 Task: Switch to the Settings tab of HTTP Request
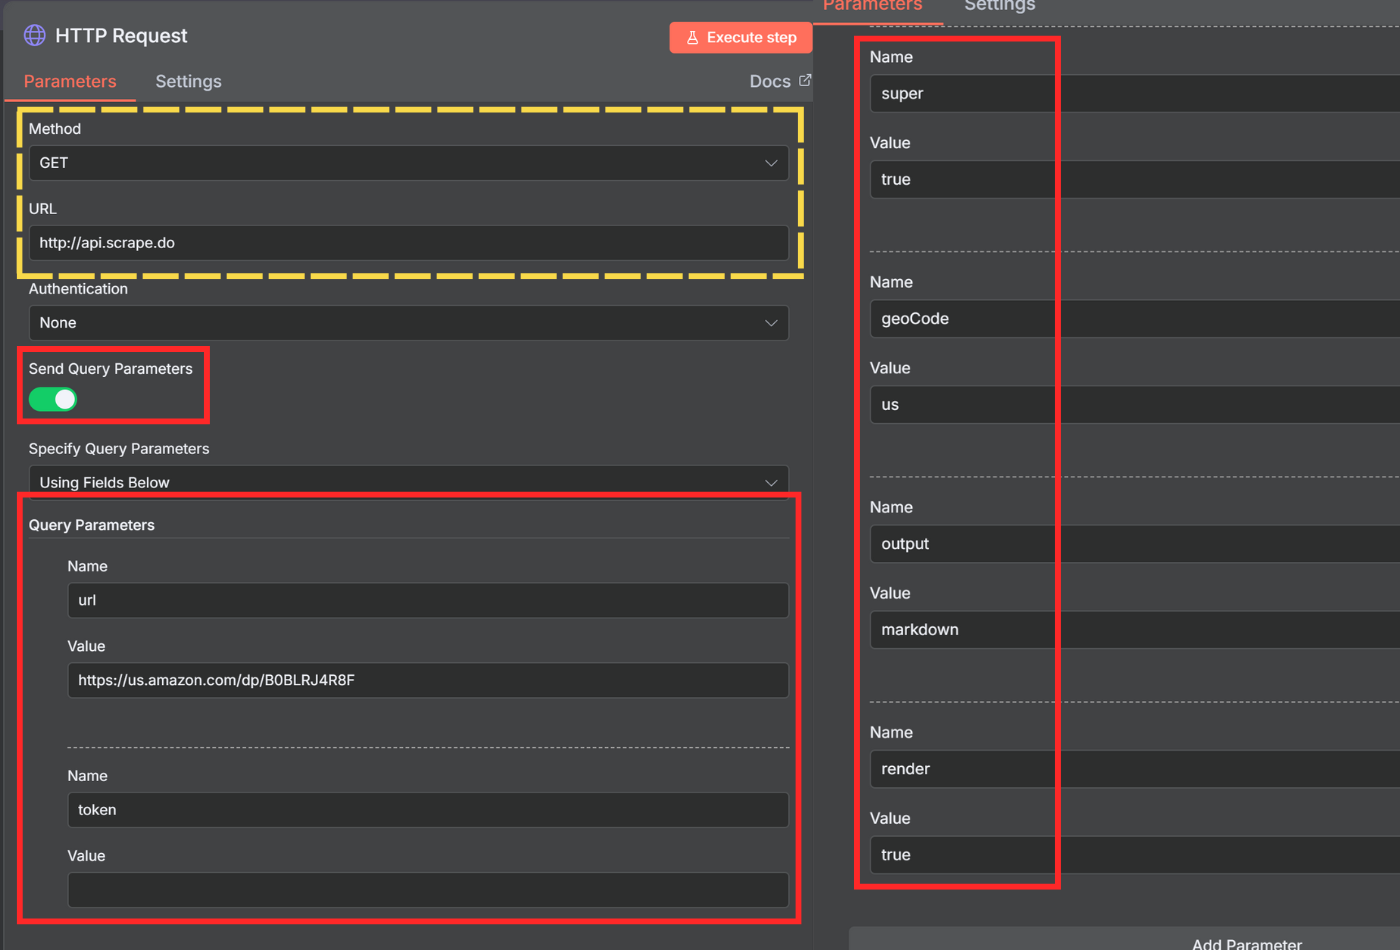click(x=188, y=81)
